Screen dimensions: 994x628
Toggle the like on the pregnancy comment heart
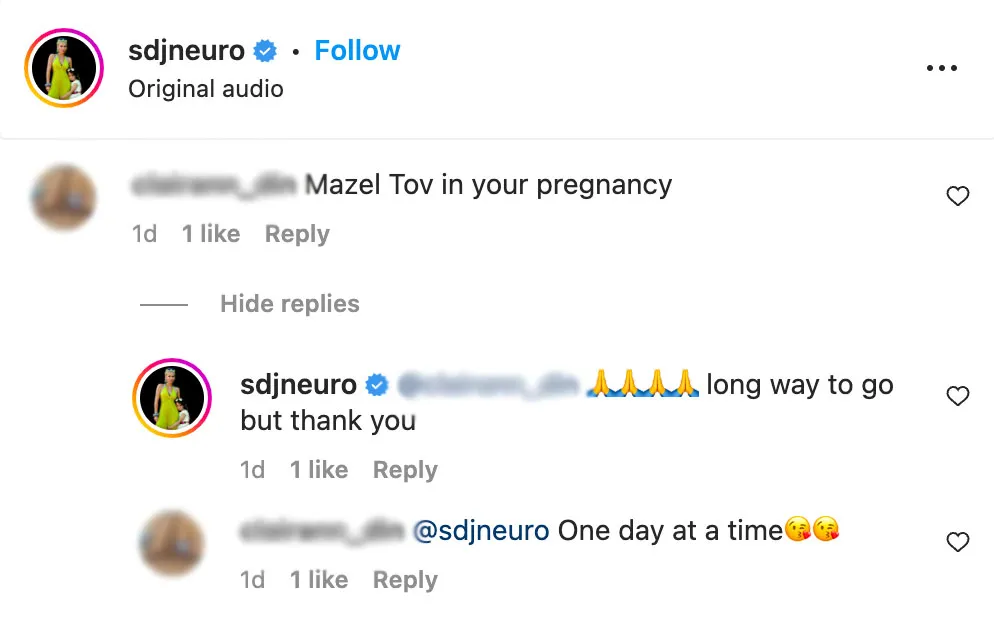(957, 196)
